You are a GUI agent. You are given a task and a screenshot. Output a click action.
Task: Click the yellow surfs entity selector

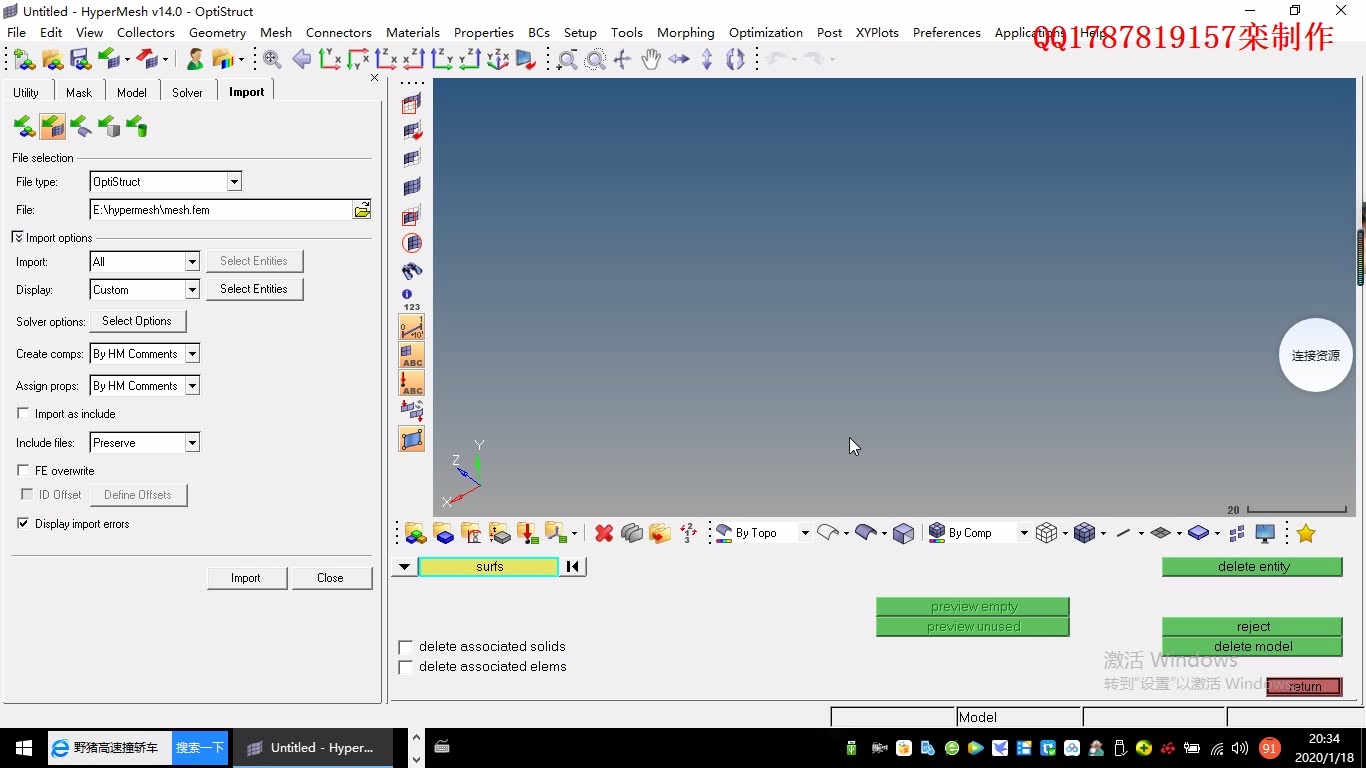pyautogui.click(x=489, y=567)
